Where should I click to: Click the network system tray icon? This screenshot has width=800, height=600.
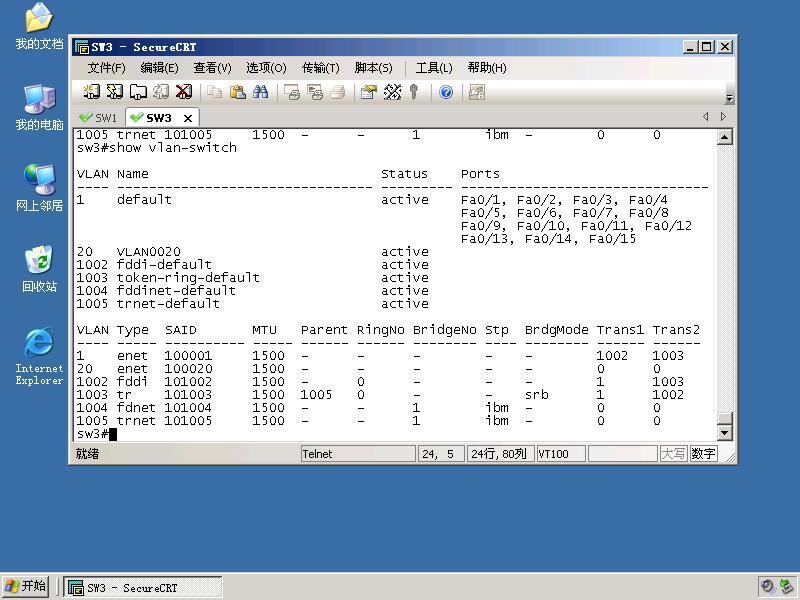(787, 586)
